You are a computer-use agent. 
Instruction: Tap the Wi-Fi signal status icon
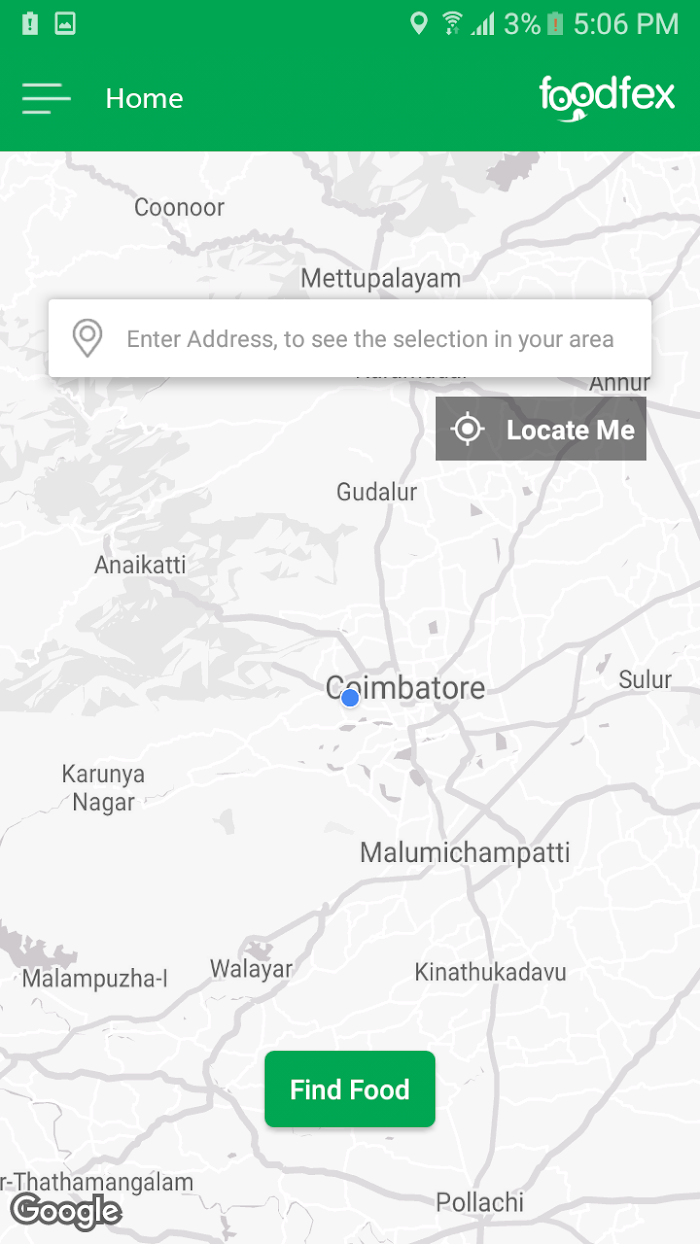[452, 23]
